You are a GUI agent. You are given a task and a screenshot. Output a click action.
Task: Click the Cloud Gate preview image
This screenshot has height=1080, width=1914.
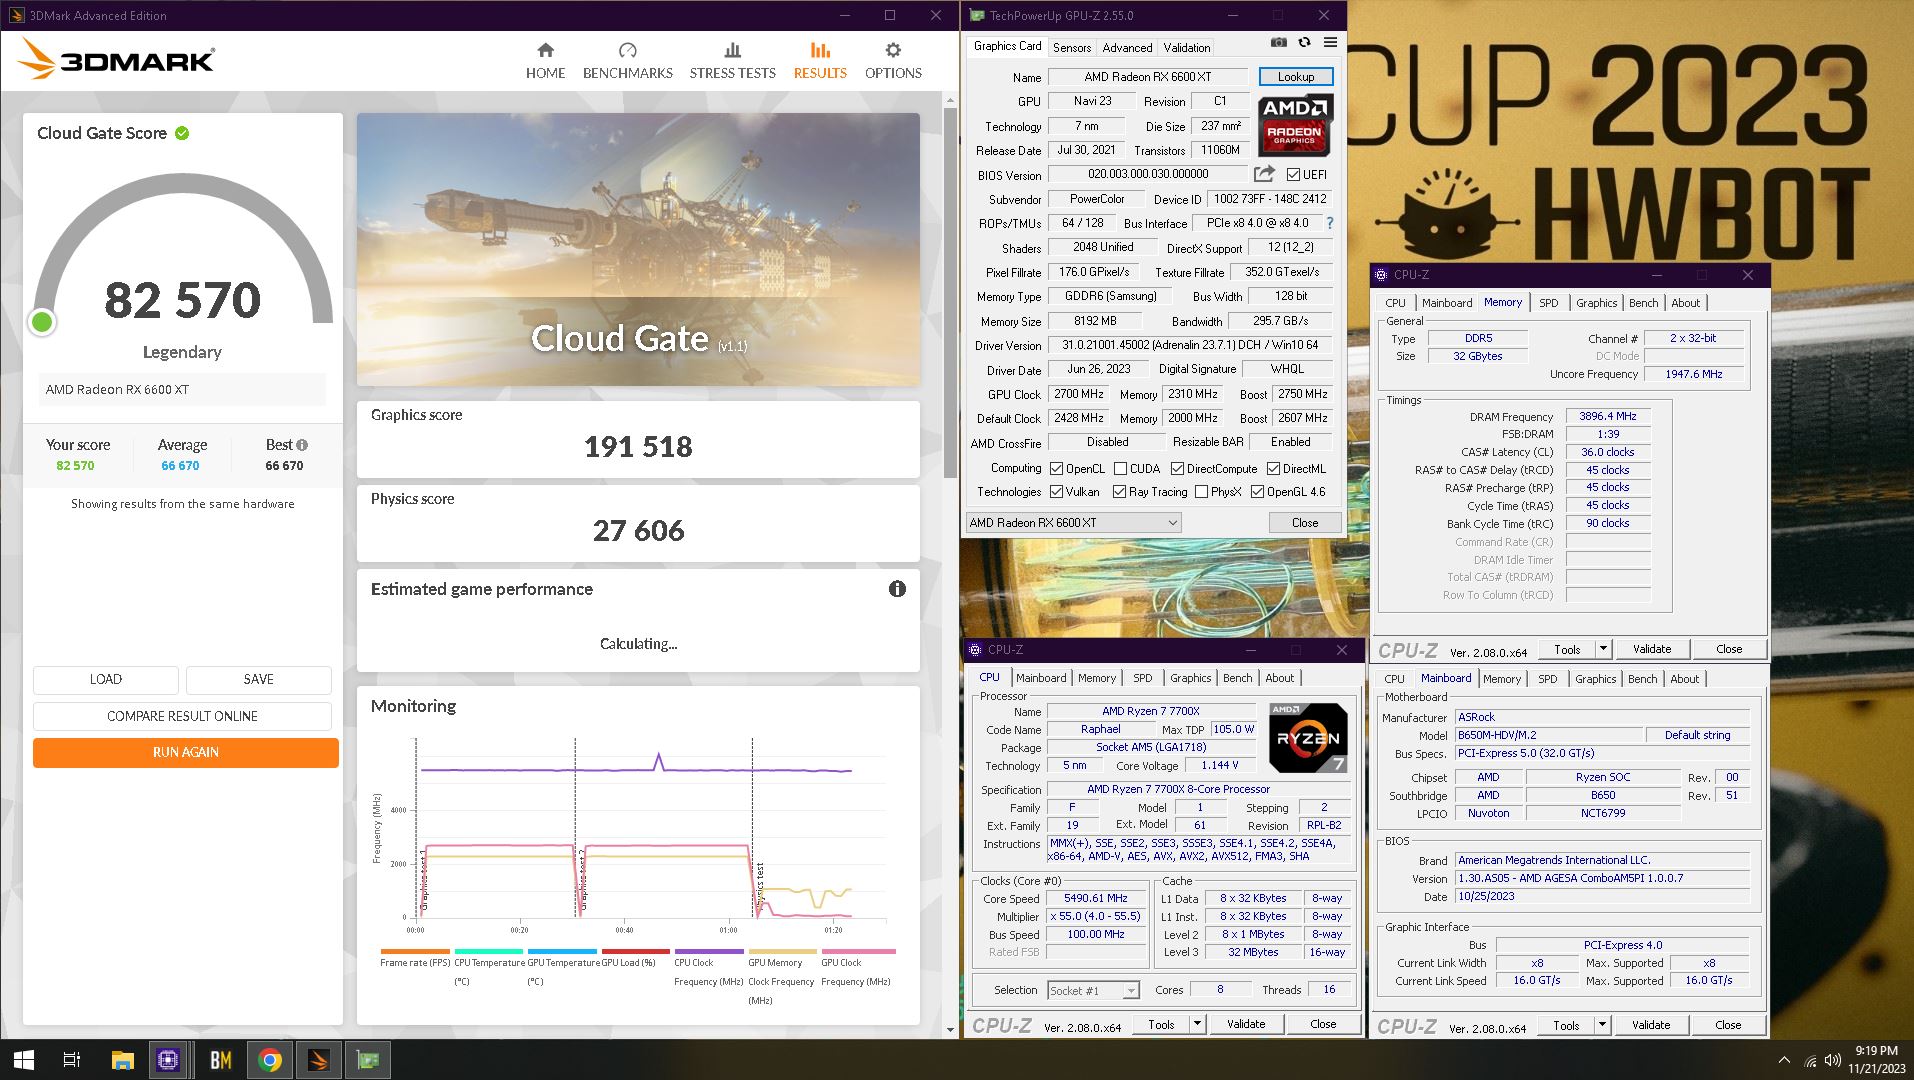tap(638, 249)
